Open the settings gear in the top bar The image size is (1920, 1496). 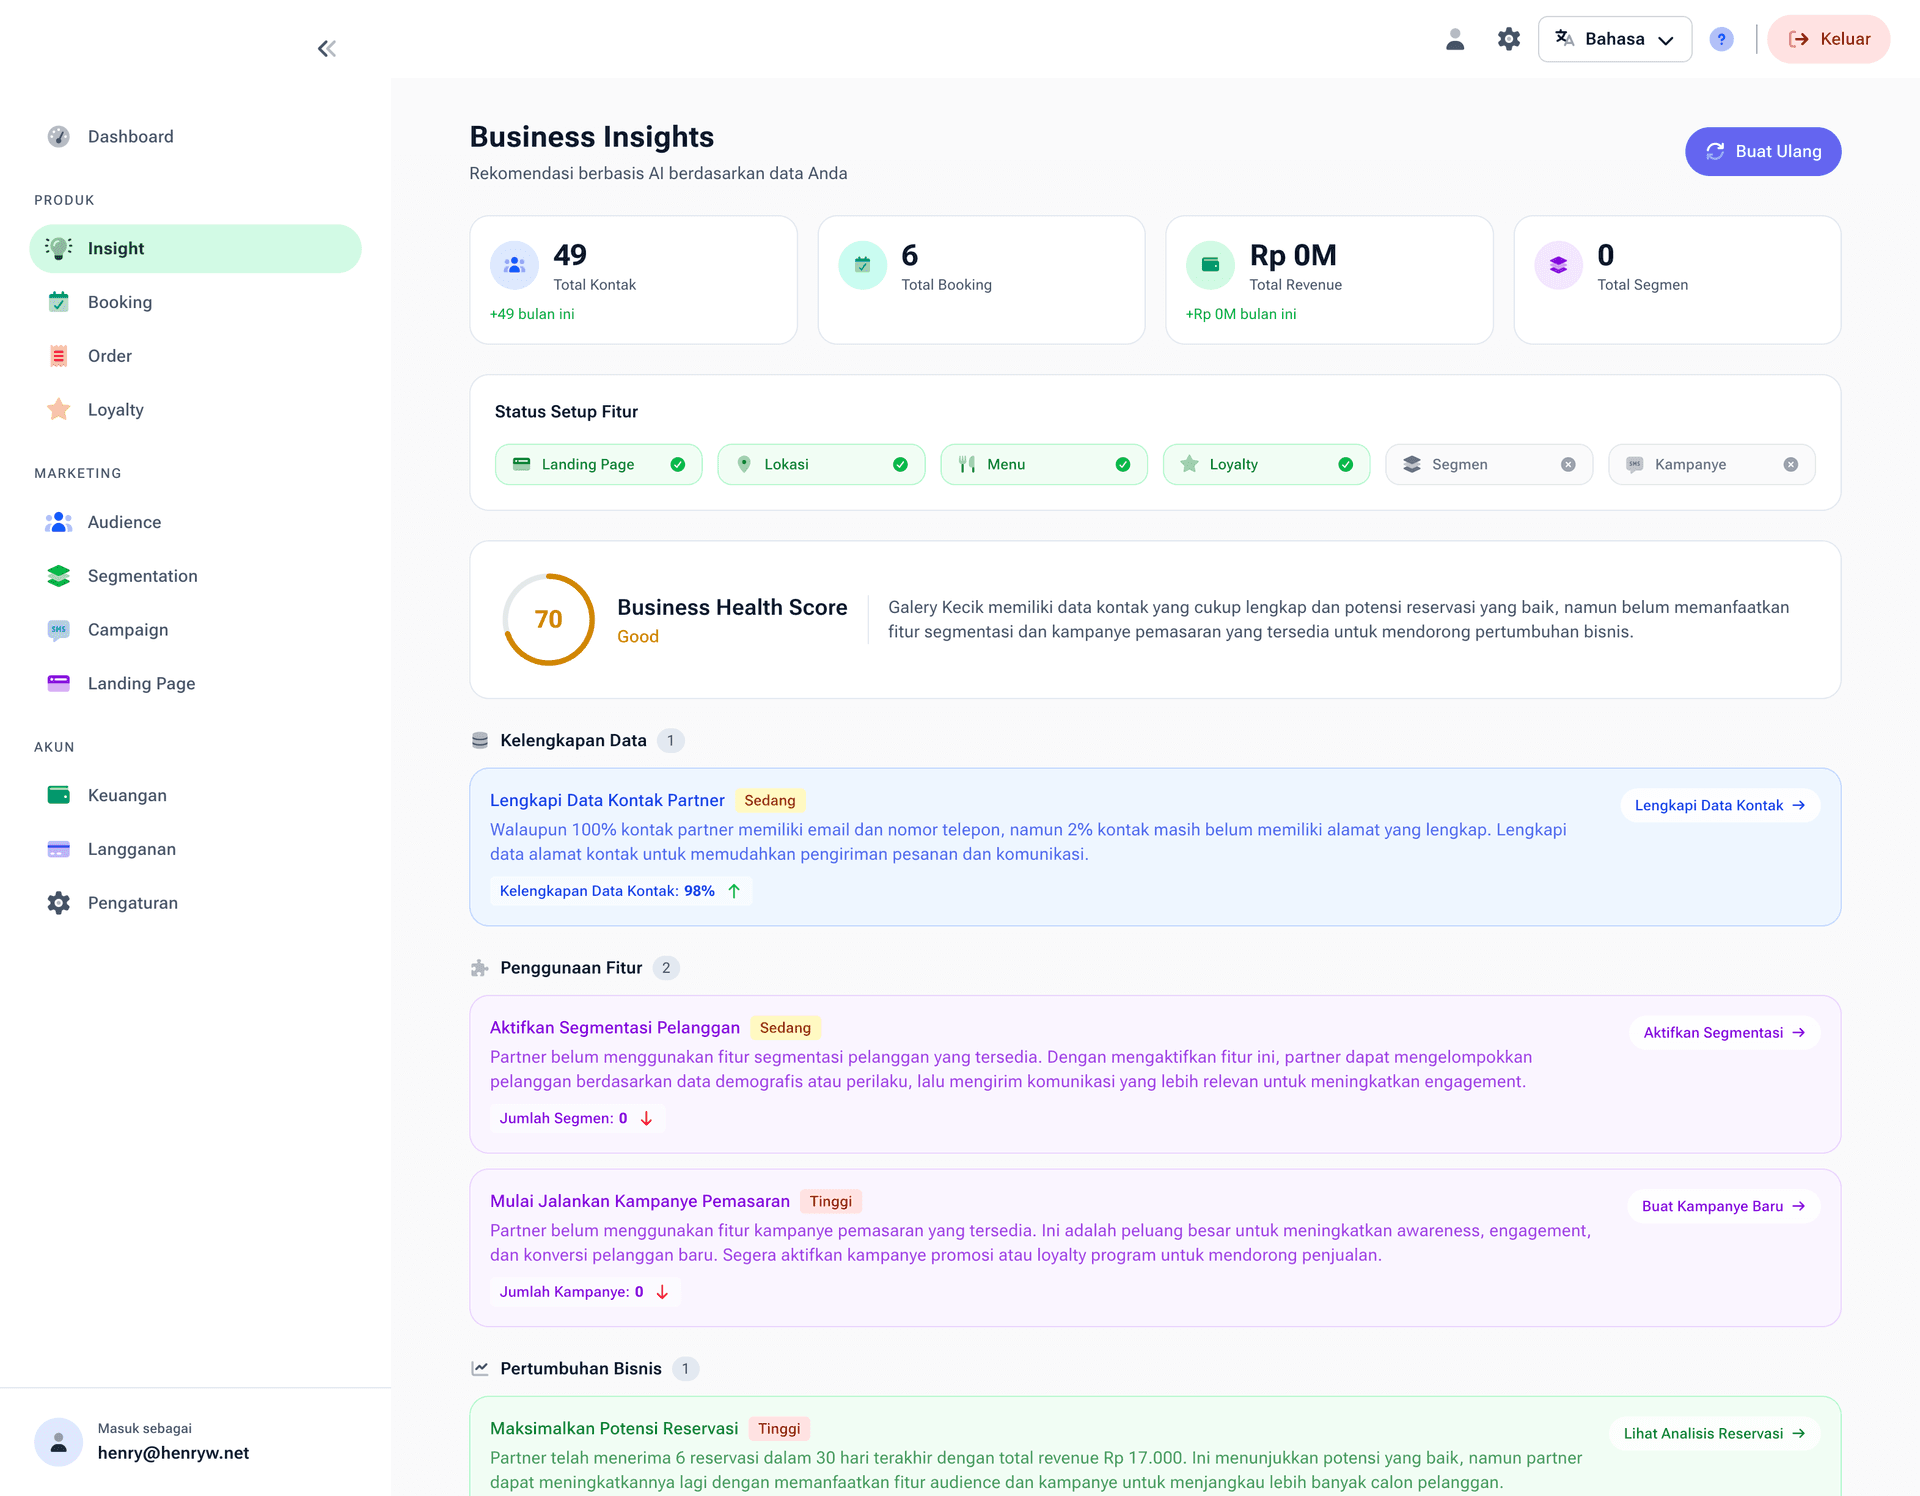coord(1509,39)
